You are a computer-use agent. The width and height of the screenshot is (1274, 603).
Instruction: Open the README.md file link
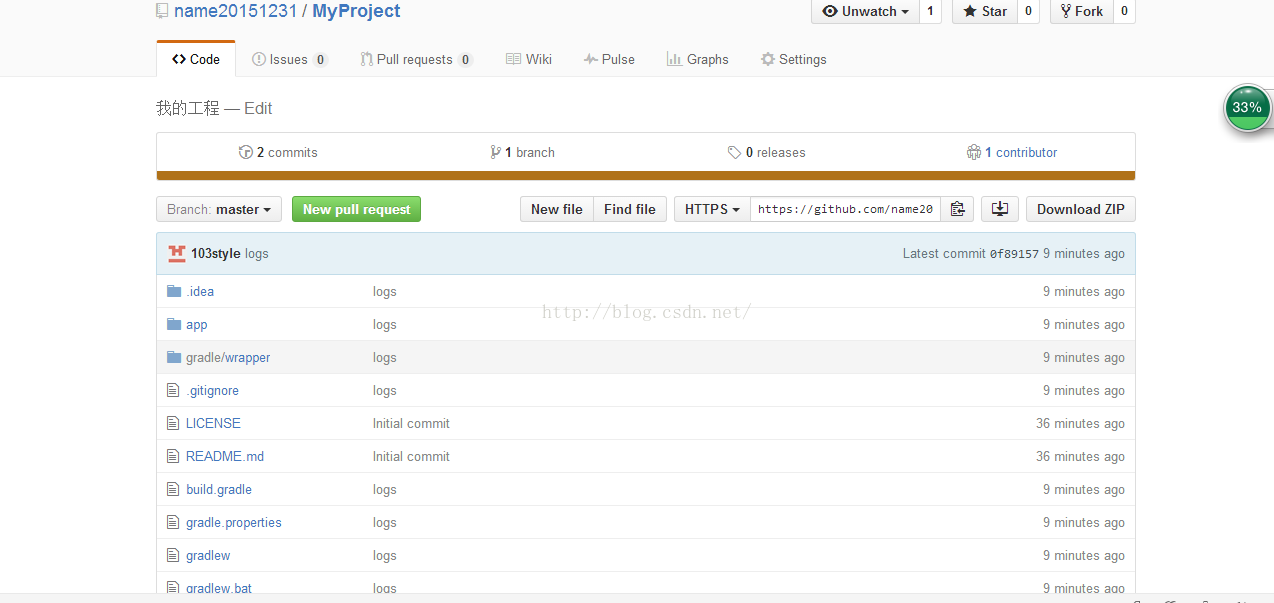[x=225, y=456]
